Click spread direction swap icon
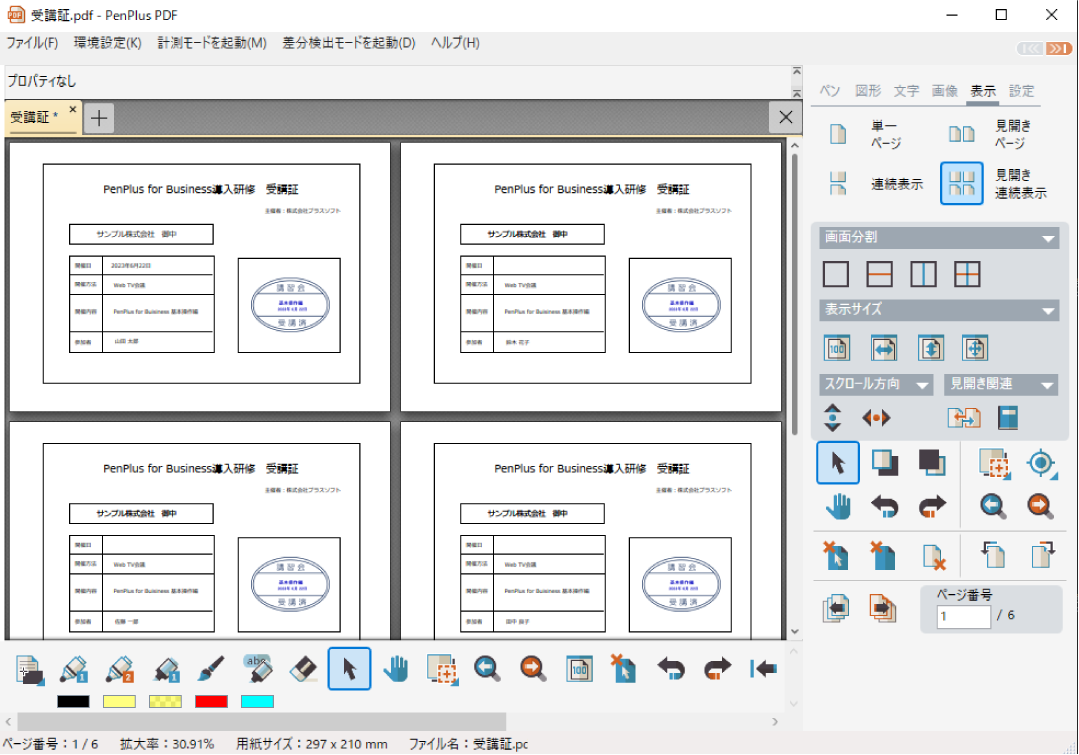The image size is (1079, 755). (x=963, y=418)
